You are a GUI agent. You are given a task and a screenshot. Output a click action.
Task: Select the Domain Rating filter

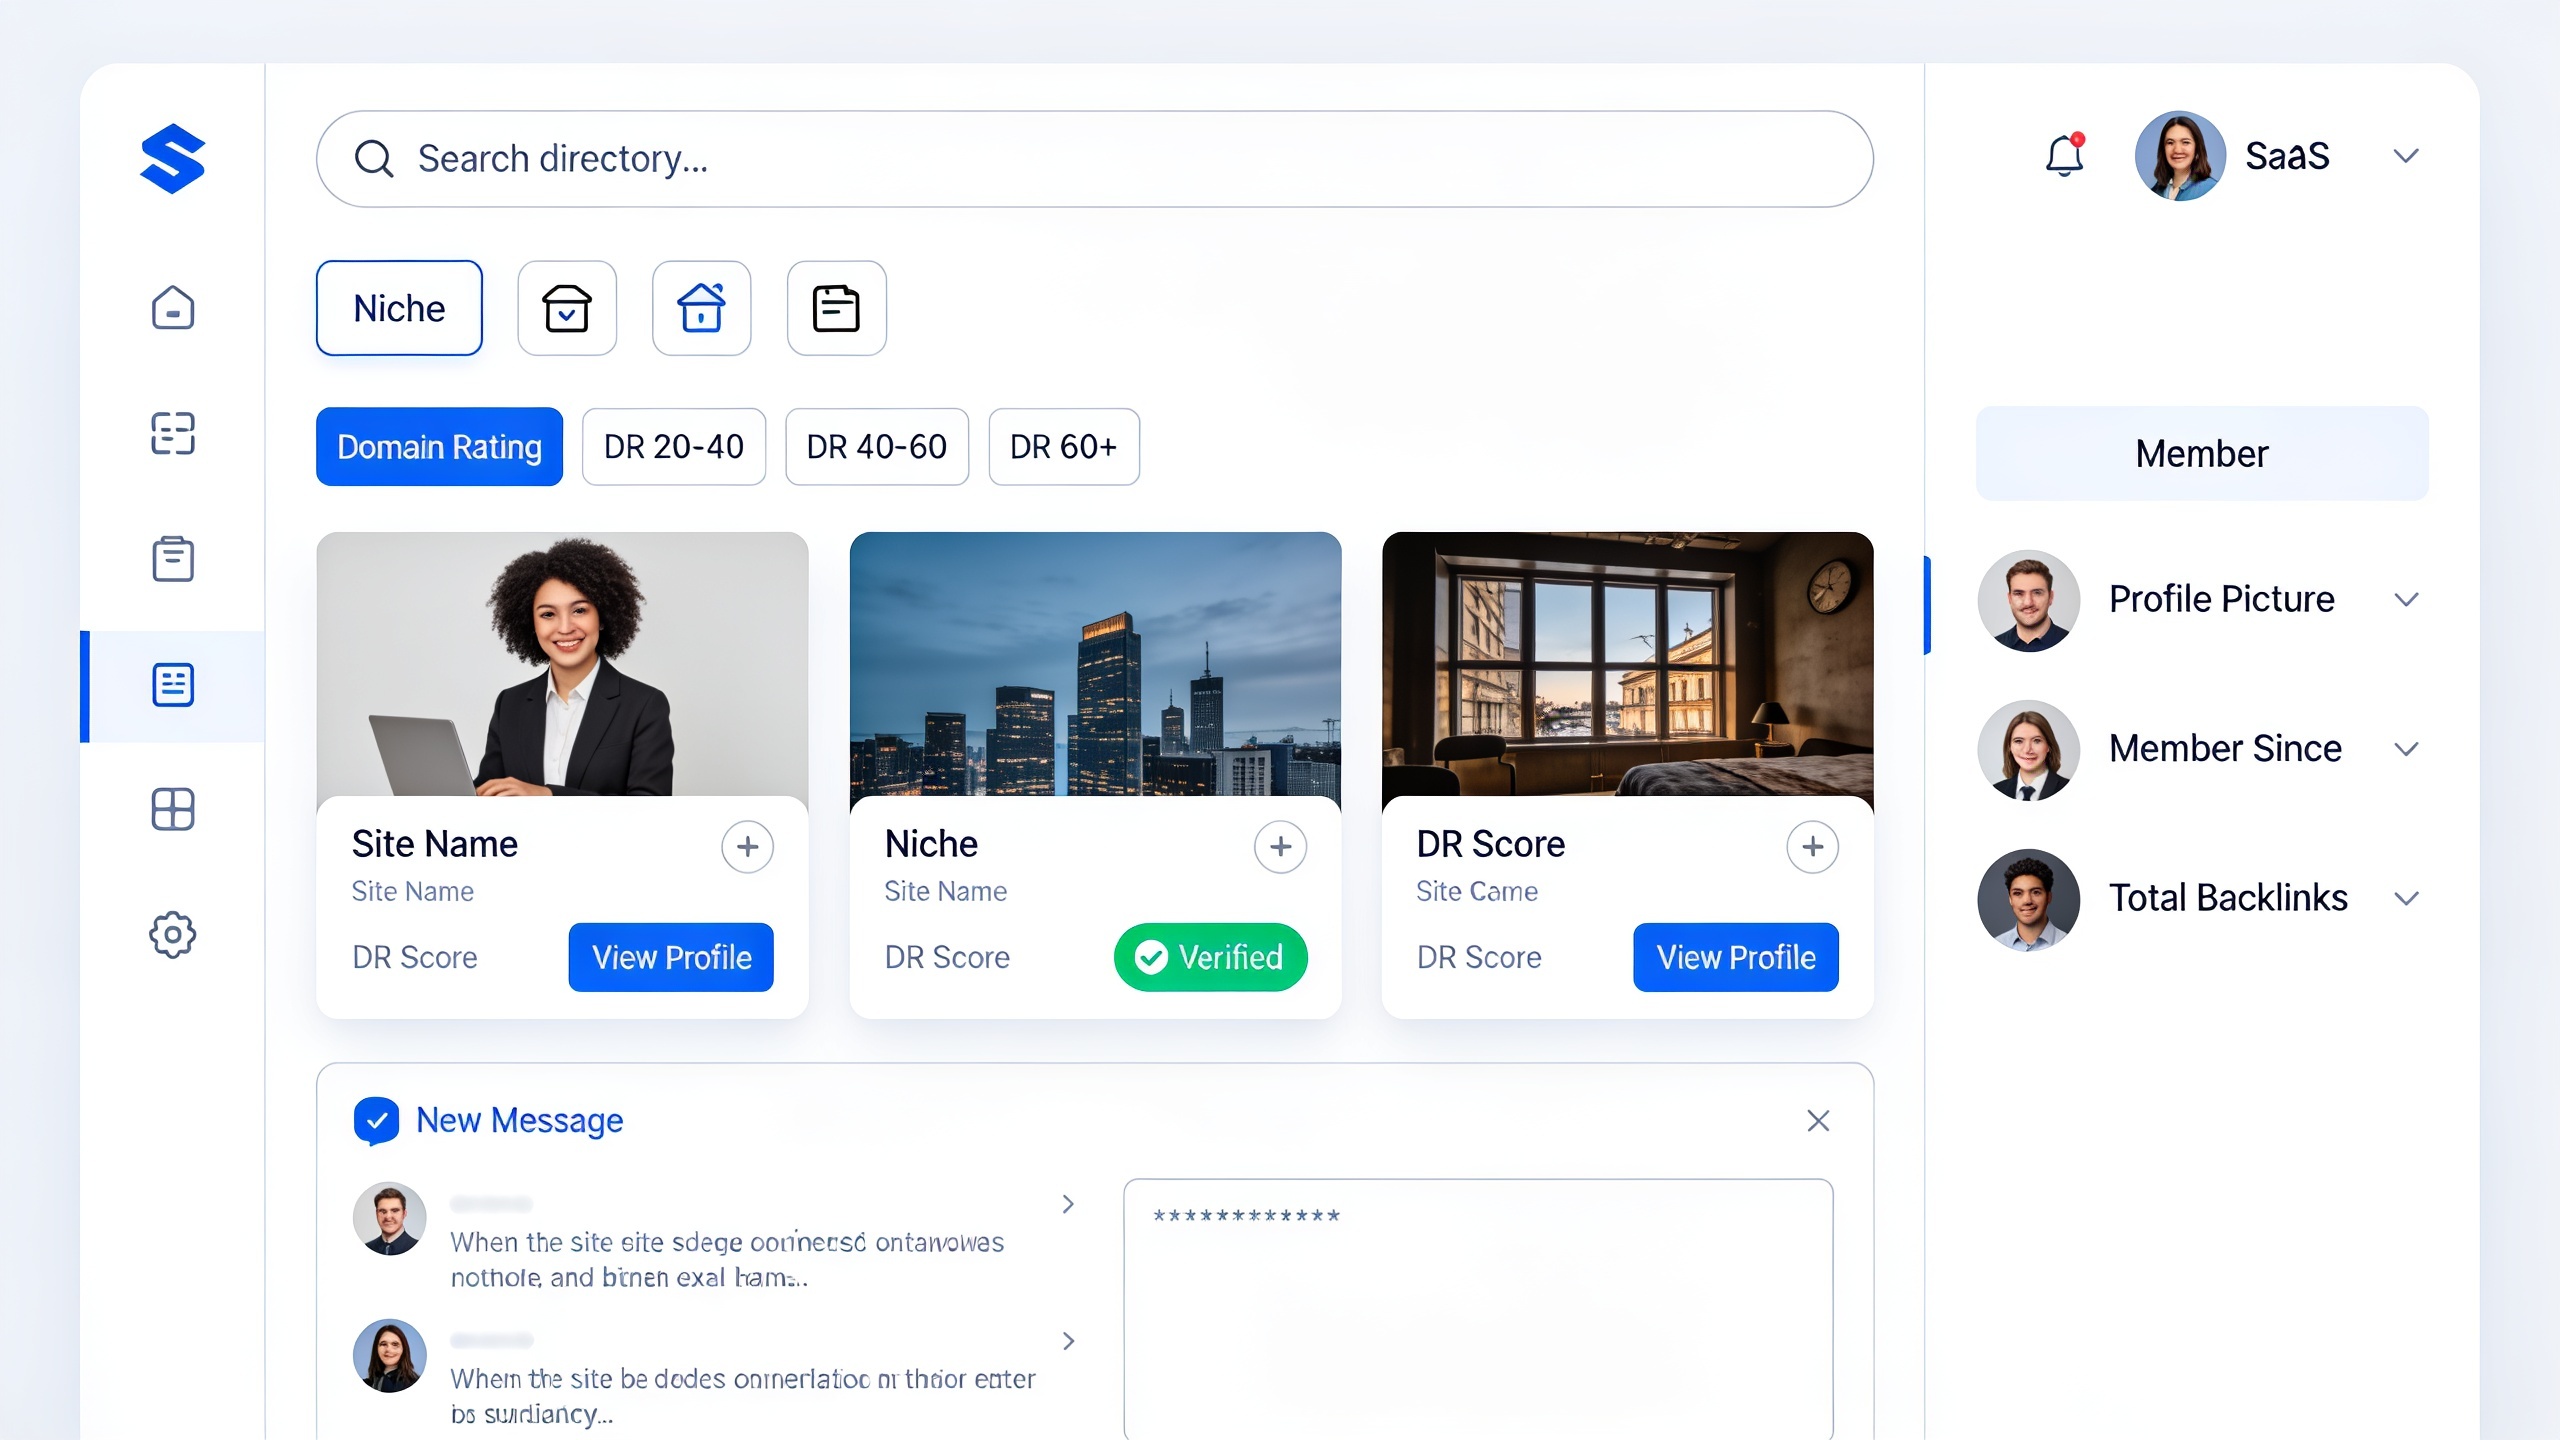439,447
